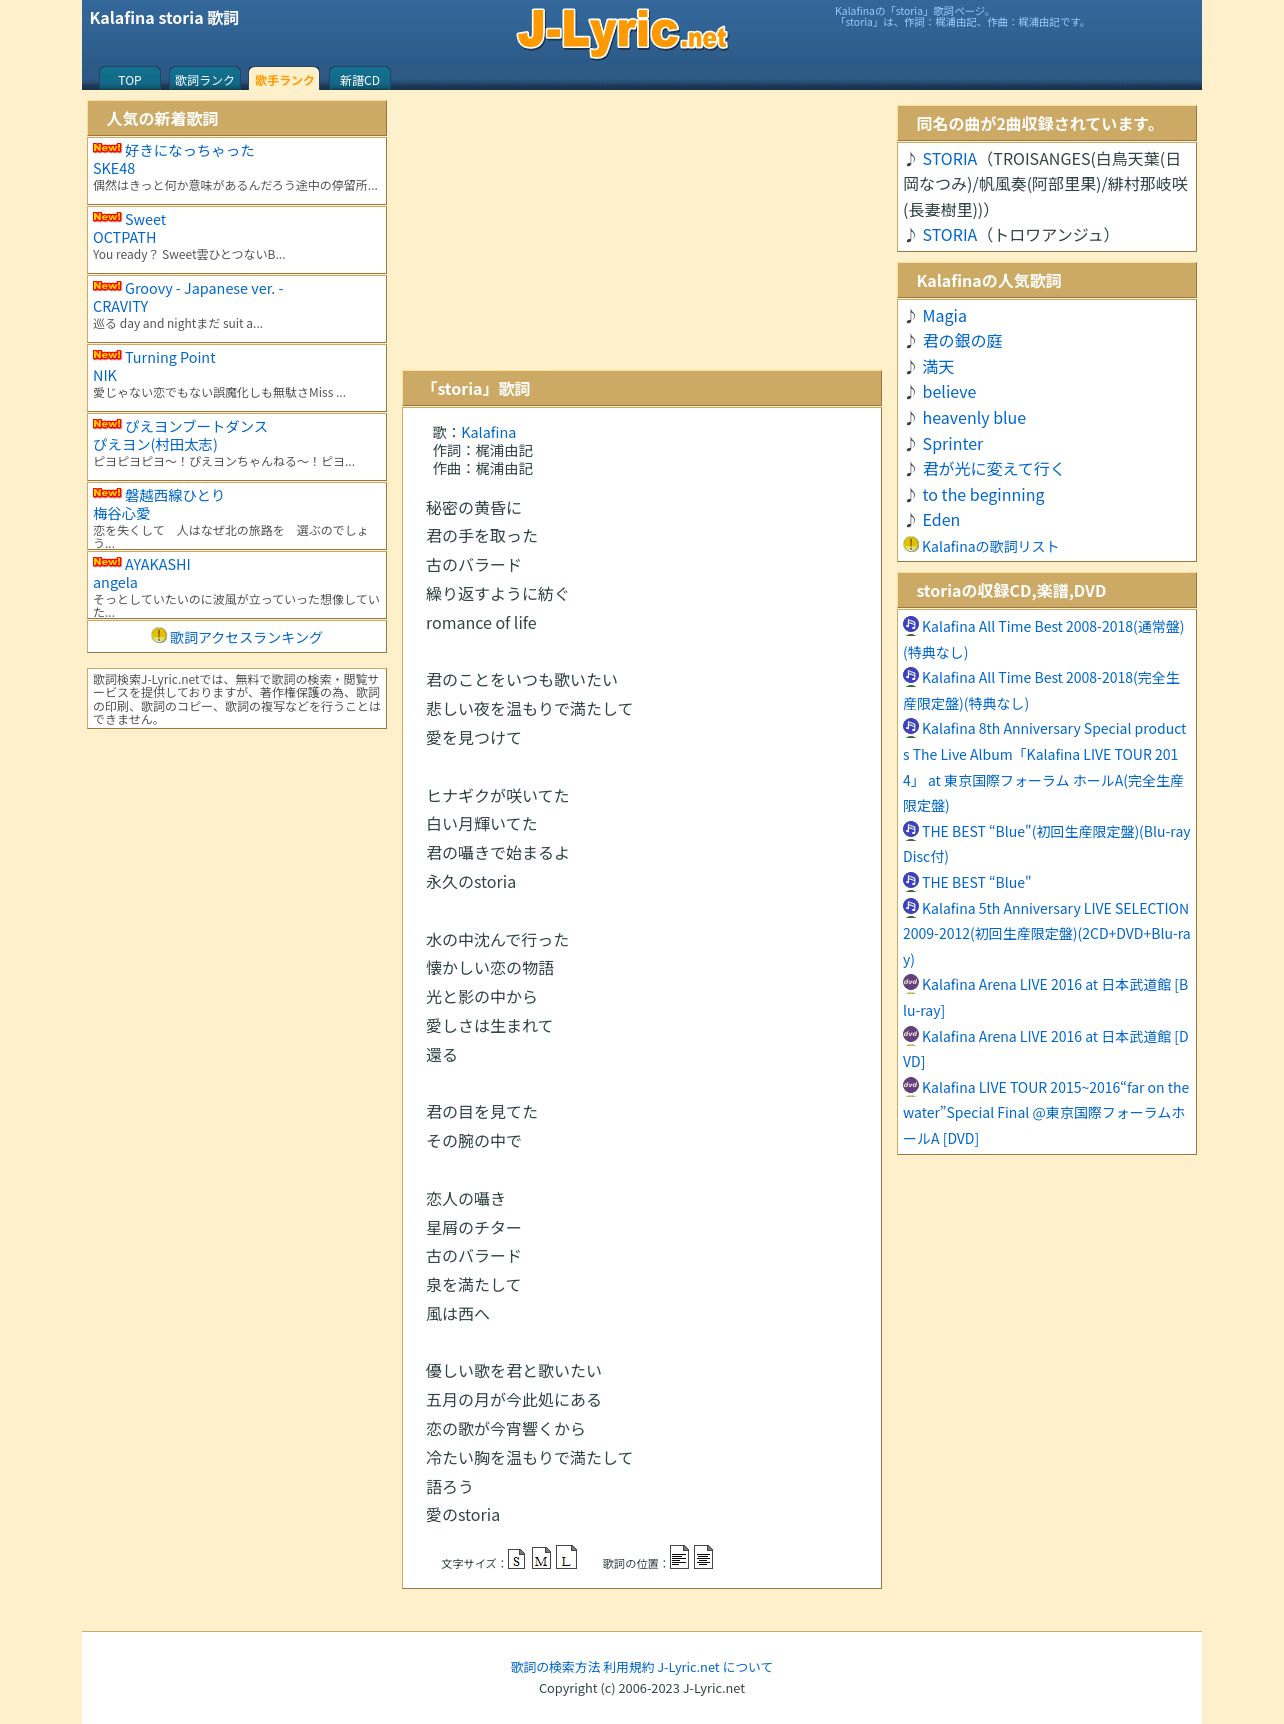This screenshot has width=1284, height=1724.
Task: Open OCTPATH artist link
Action: point(125,237)
